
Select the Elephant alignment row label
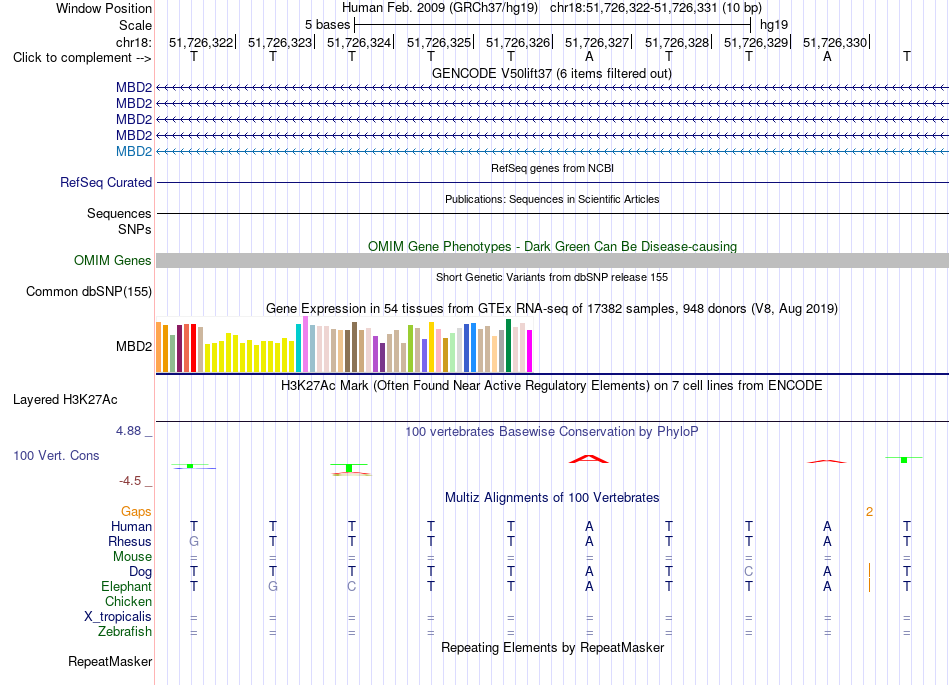tap(127, 587)
